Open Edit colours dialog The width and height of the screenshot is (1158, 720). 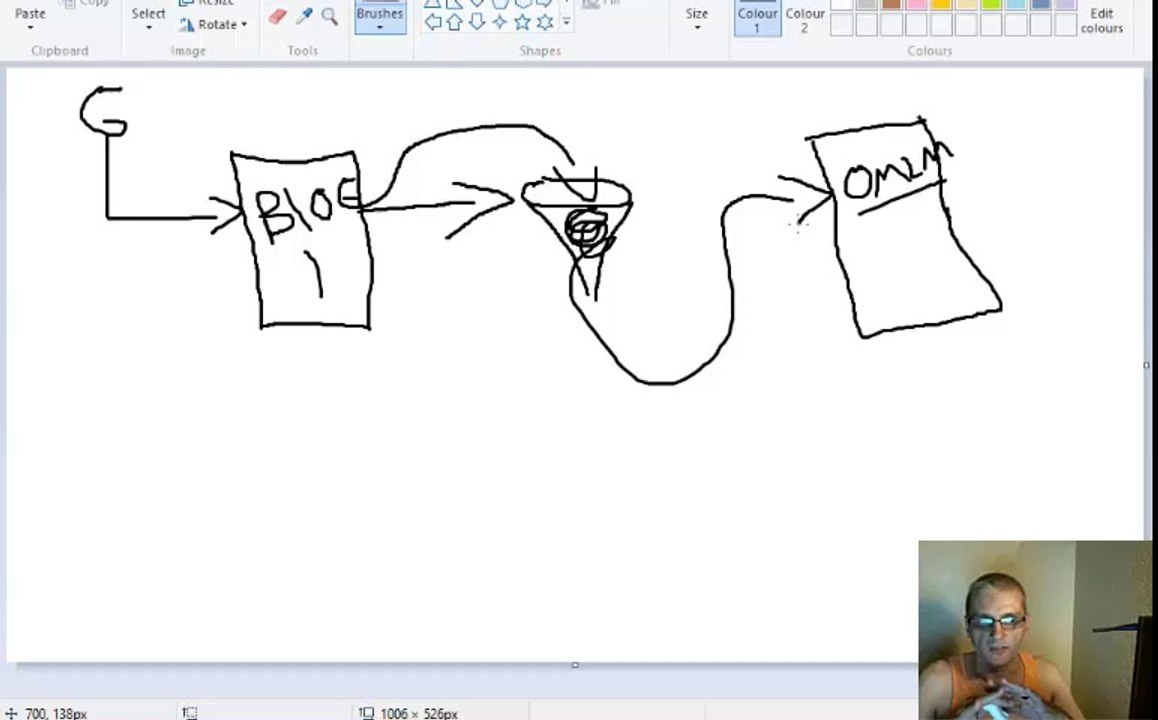(x=1102, y=20)
